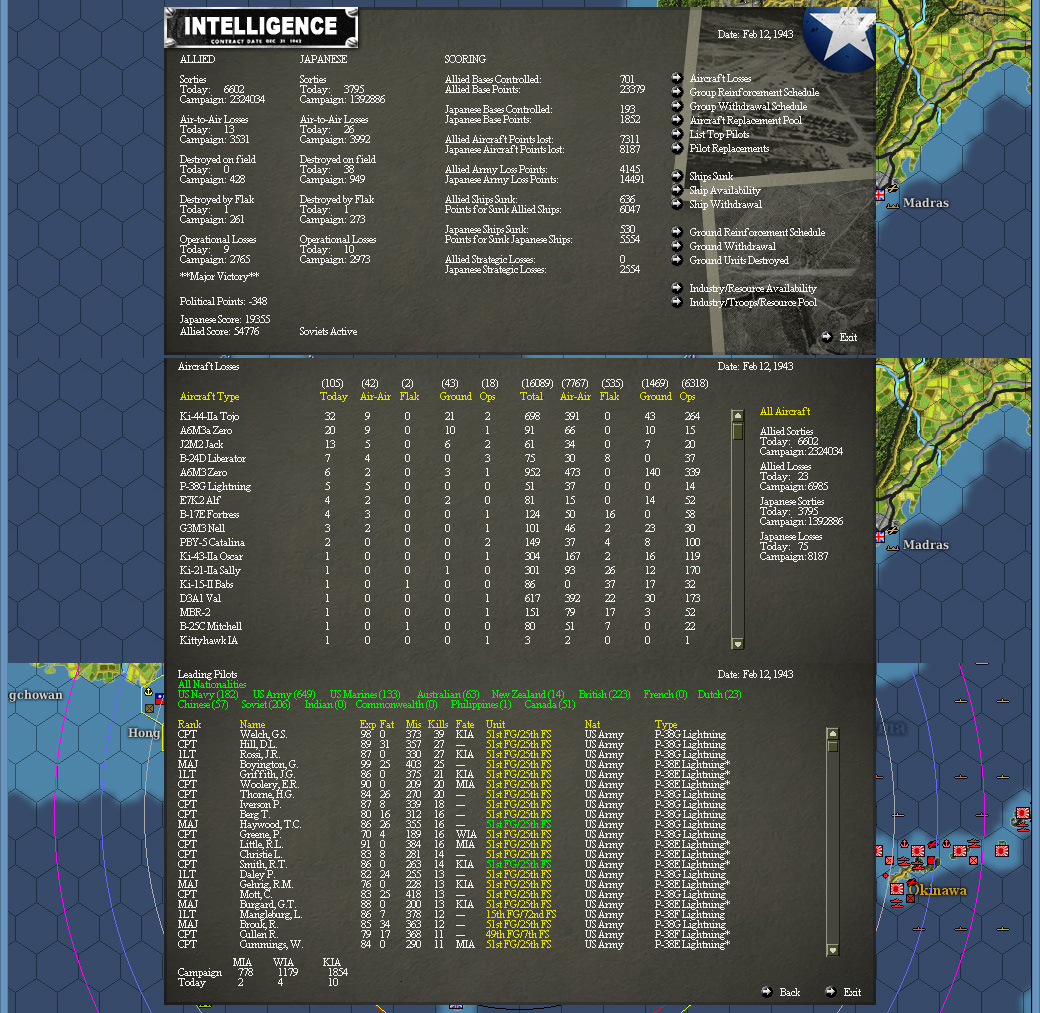Click the Exit arrow icon in Leading Pilots panel
The image size is (1040, 1013).
830,991
